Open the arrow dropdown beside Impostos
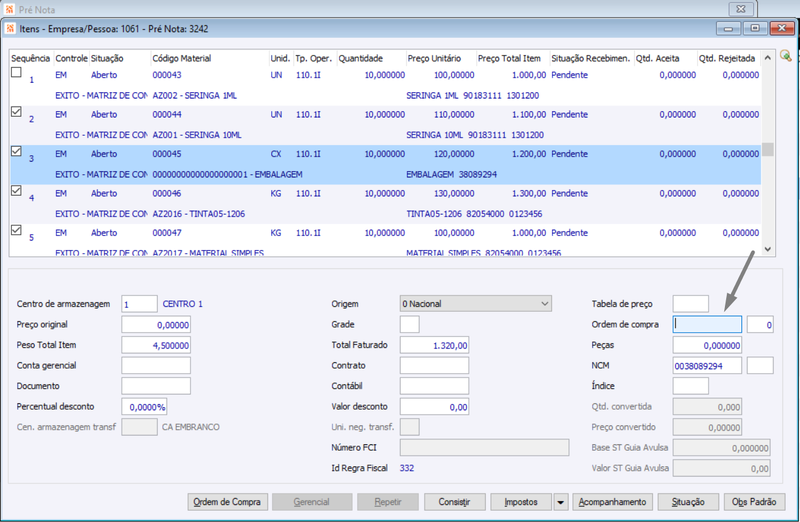Image resolution: width=800 pixels, height=522 pixels. pos(560,502)
